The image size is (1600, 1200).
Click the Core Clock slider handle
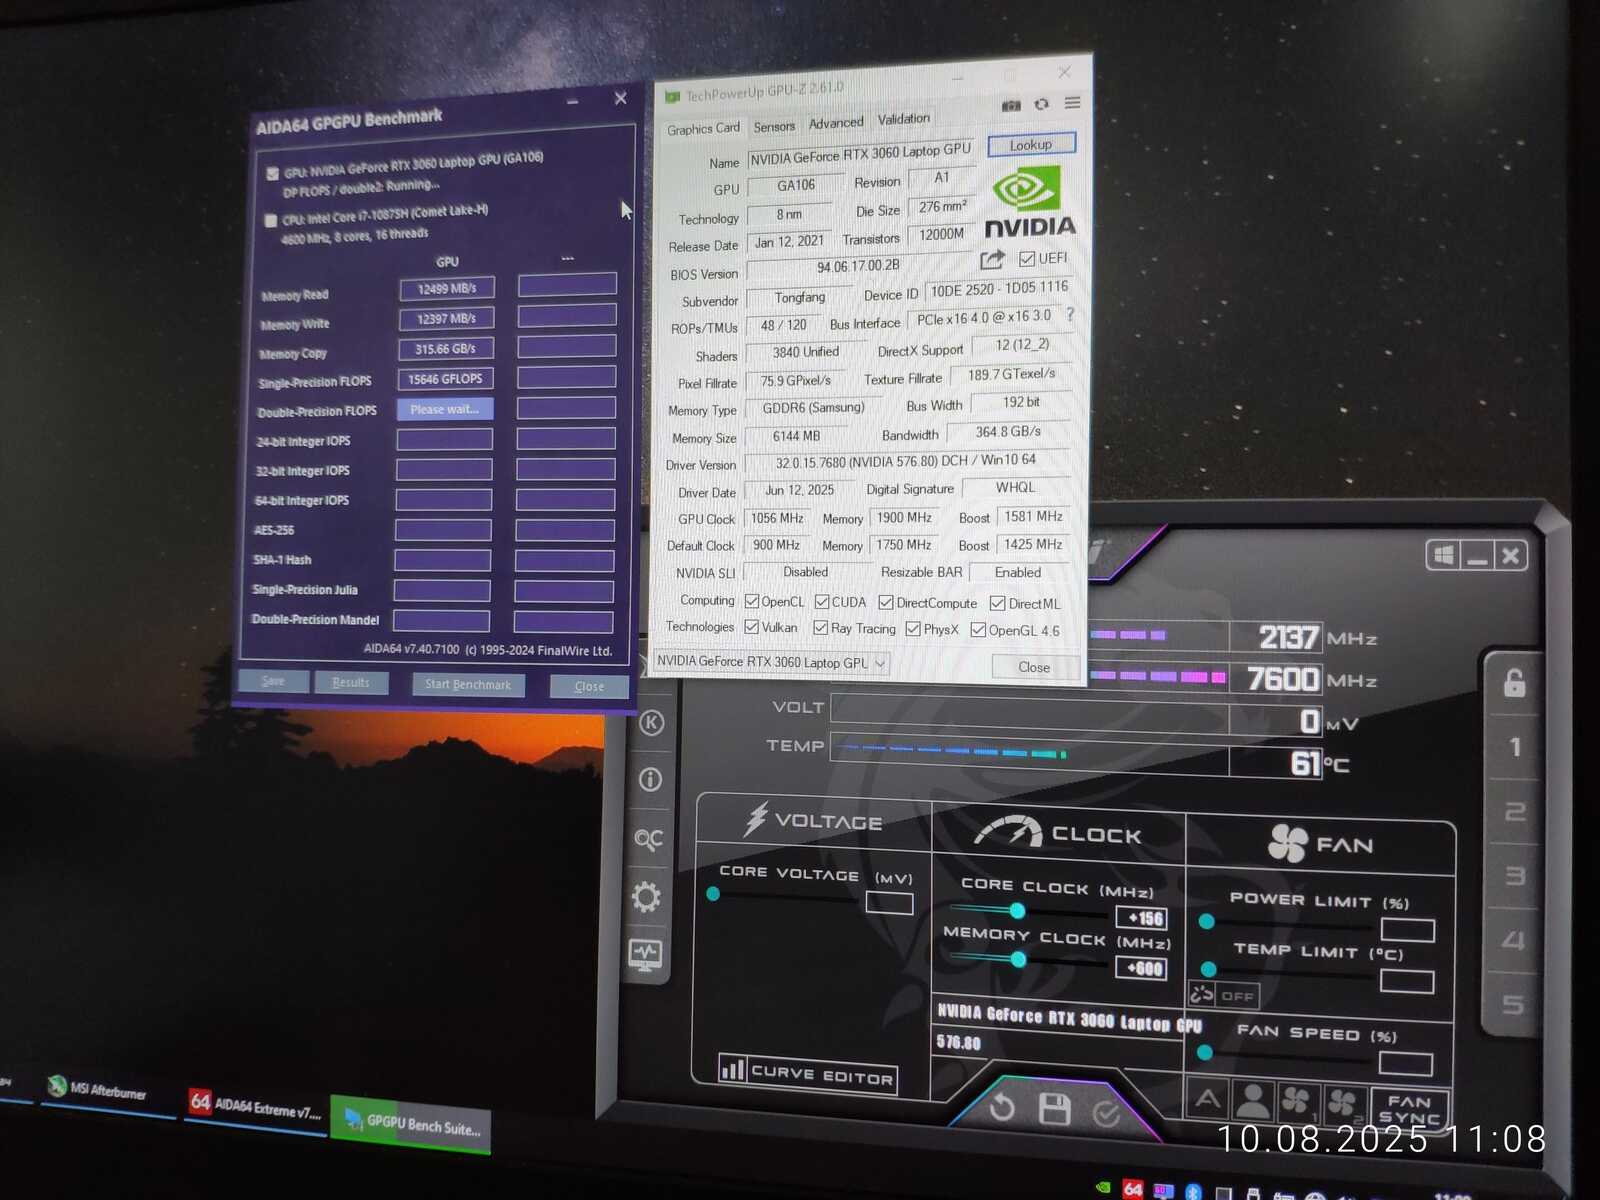(x=1017, y=910)
